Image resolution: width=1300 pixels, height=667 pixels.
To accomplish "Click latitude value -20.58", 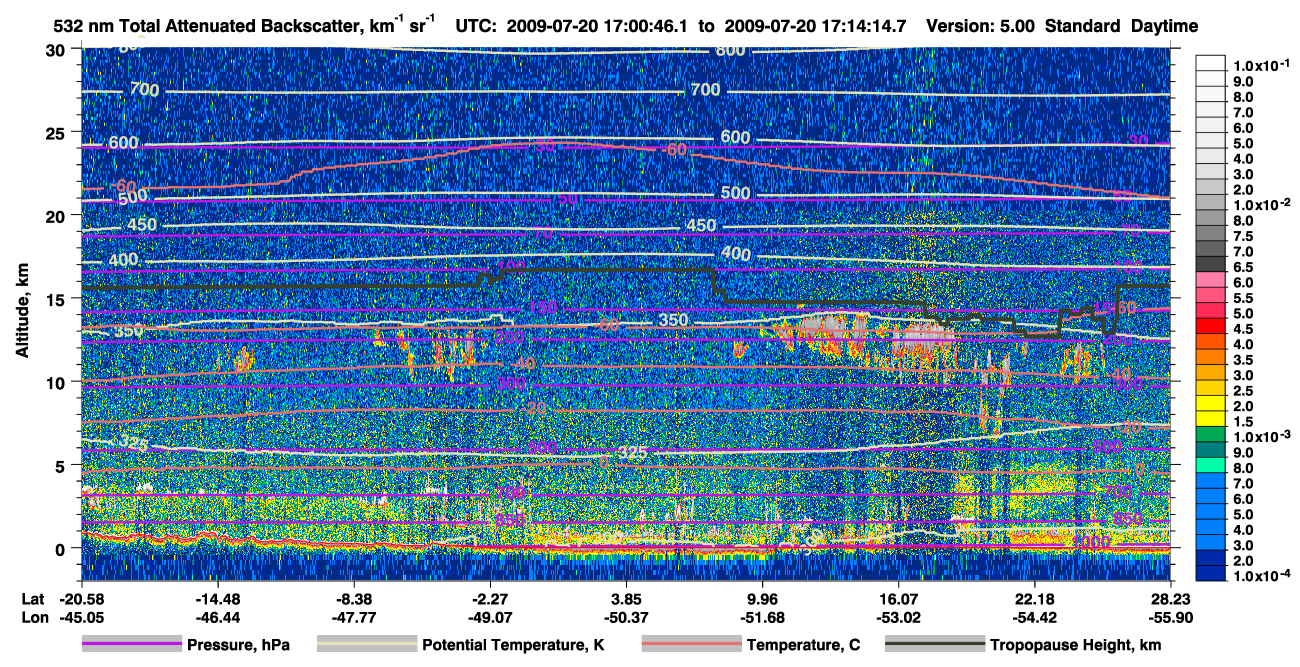I will tap(80, 599).
